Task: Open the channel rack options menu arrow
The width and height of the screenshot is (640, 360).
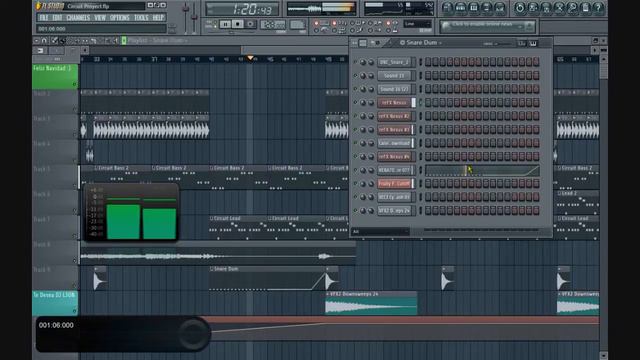Action: (354, 43)
